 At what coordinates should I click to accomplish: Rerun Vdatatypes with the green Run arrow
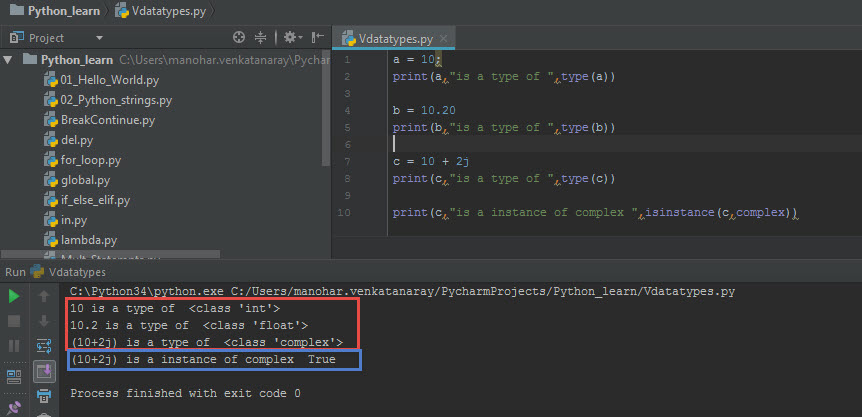[x=14, y=297]
